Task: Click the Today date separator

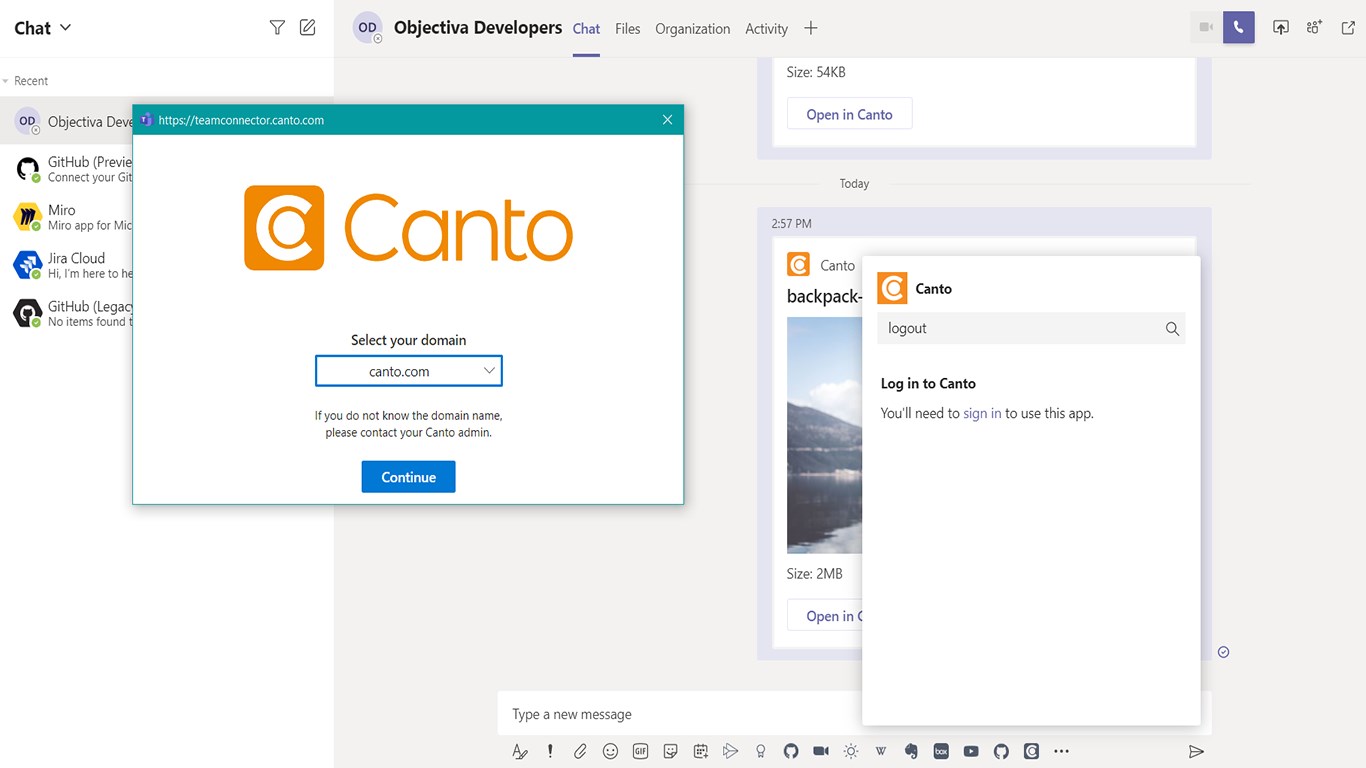Action: pyautogui.click(x=854, y=184)
